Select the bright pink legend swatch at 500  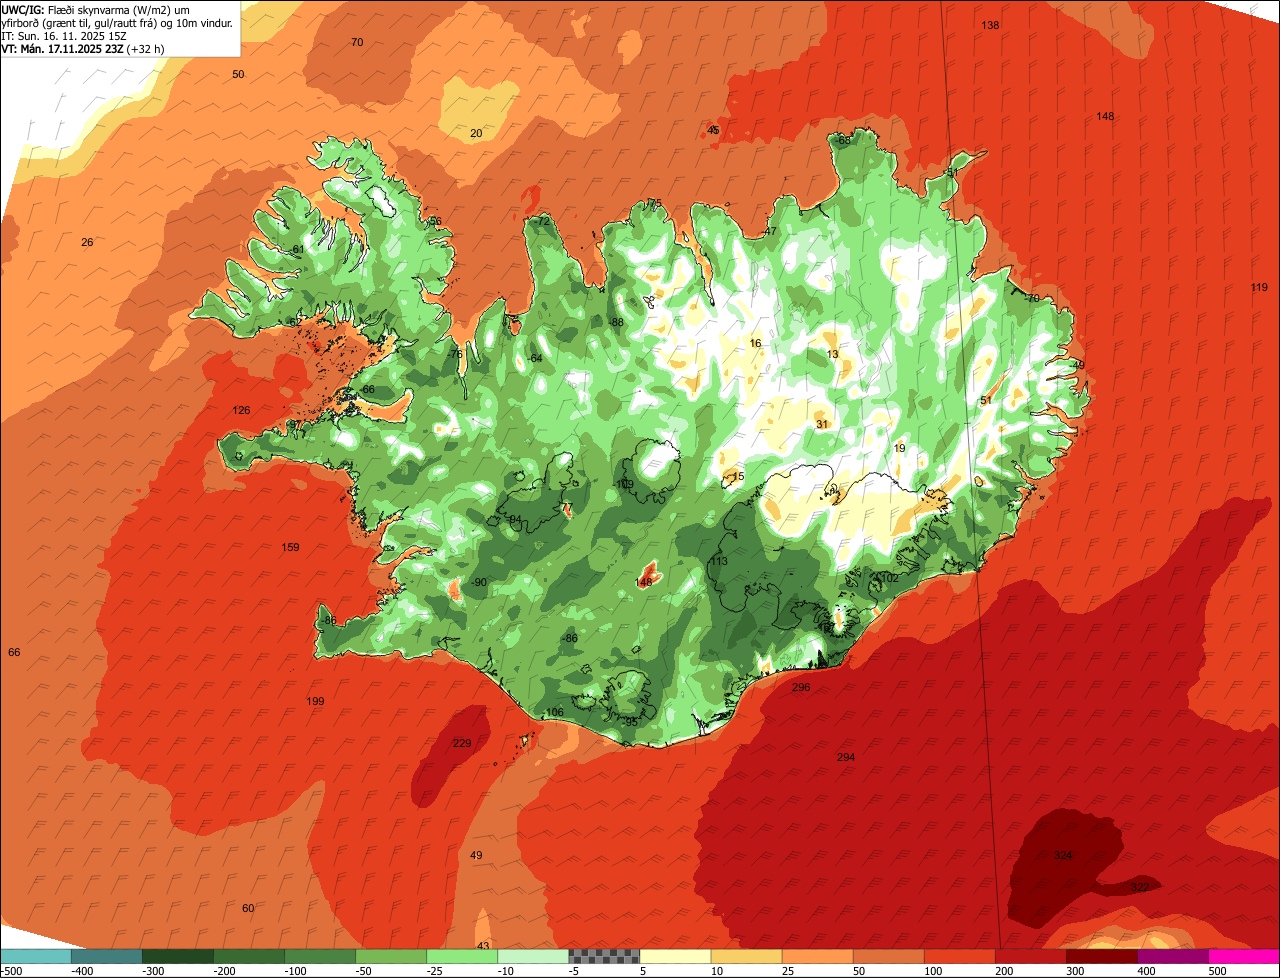tap(1244, 956)
